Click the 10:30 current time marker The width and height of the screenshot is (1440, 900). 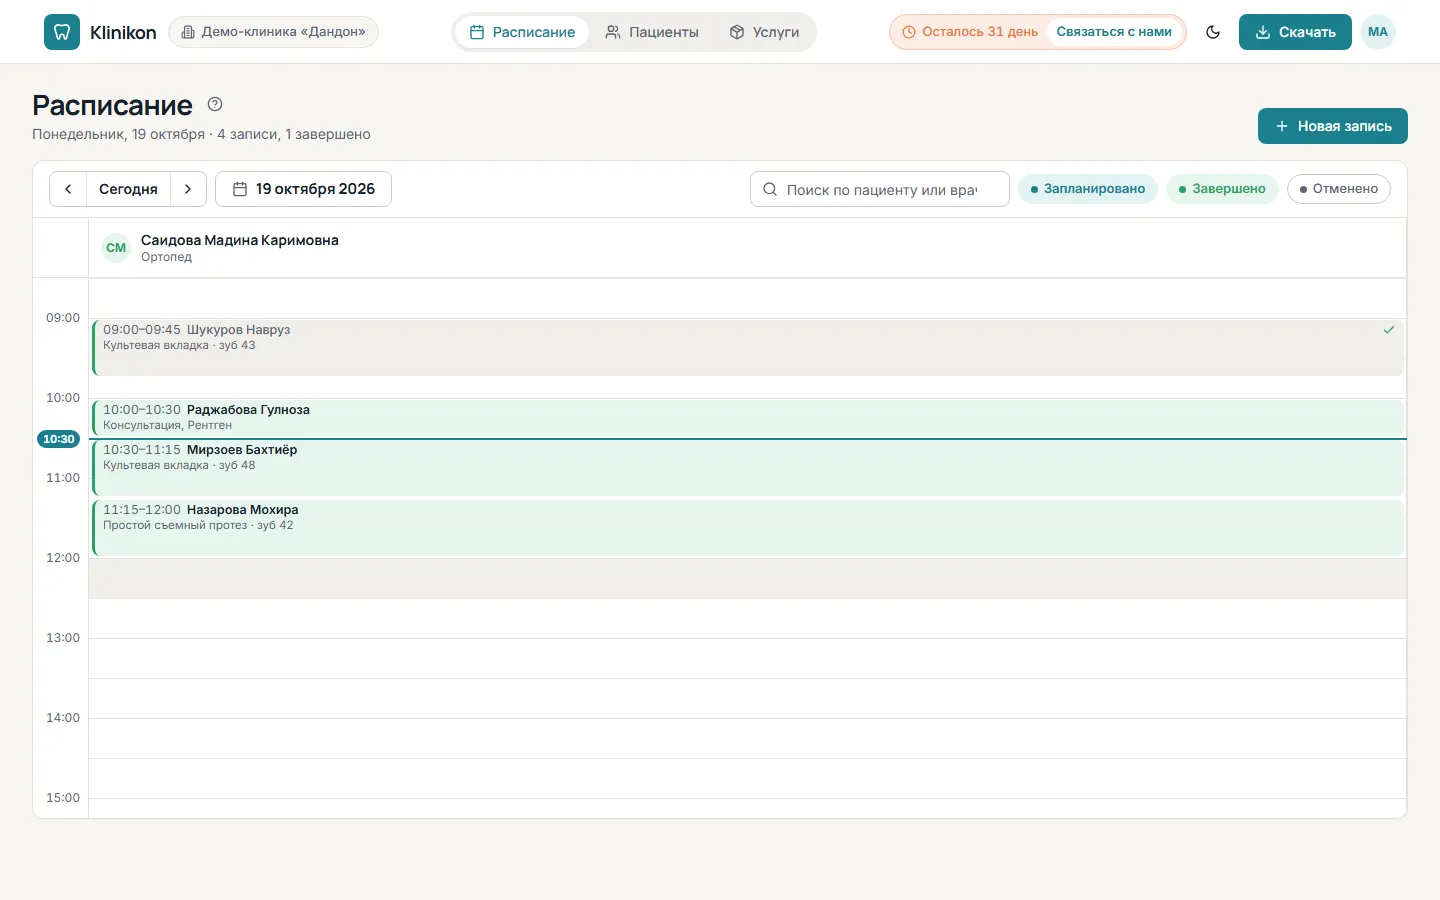[x=59, y=439]
